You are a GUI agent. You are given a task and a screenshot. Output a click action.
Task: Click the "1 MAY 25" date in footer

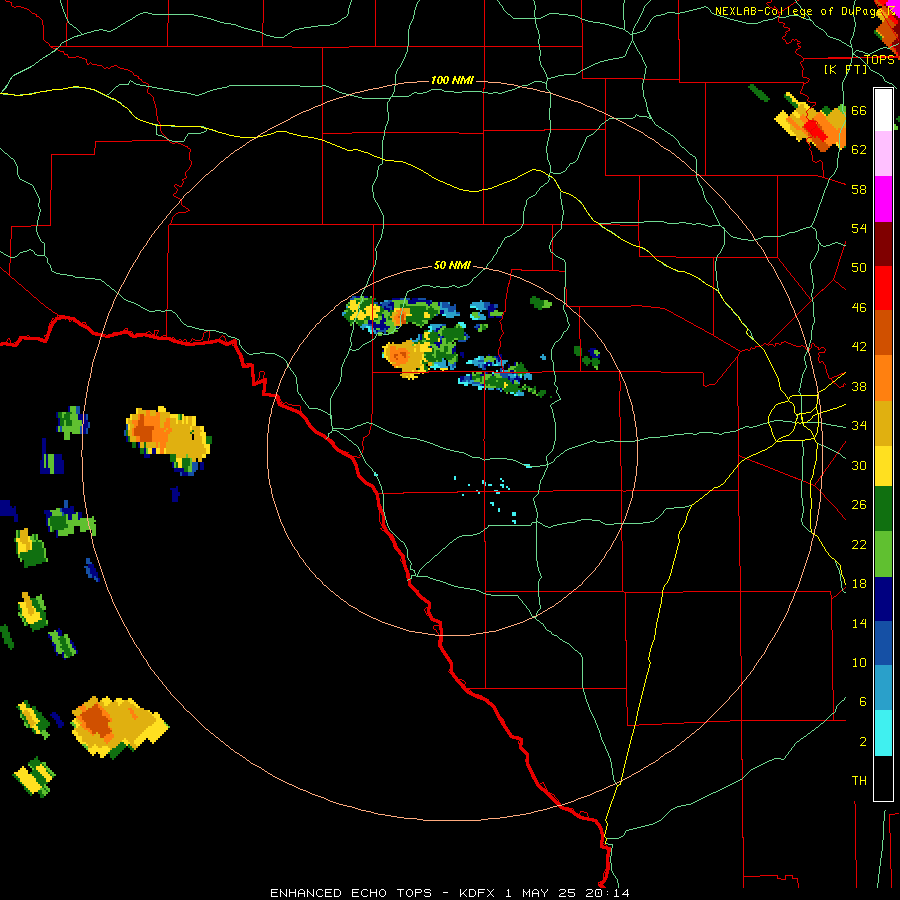541,893
